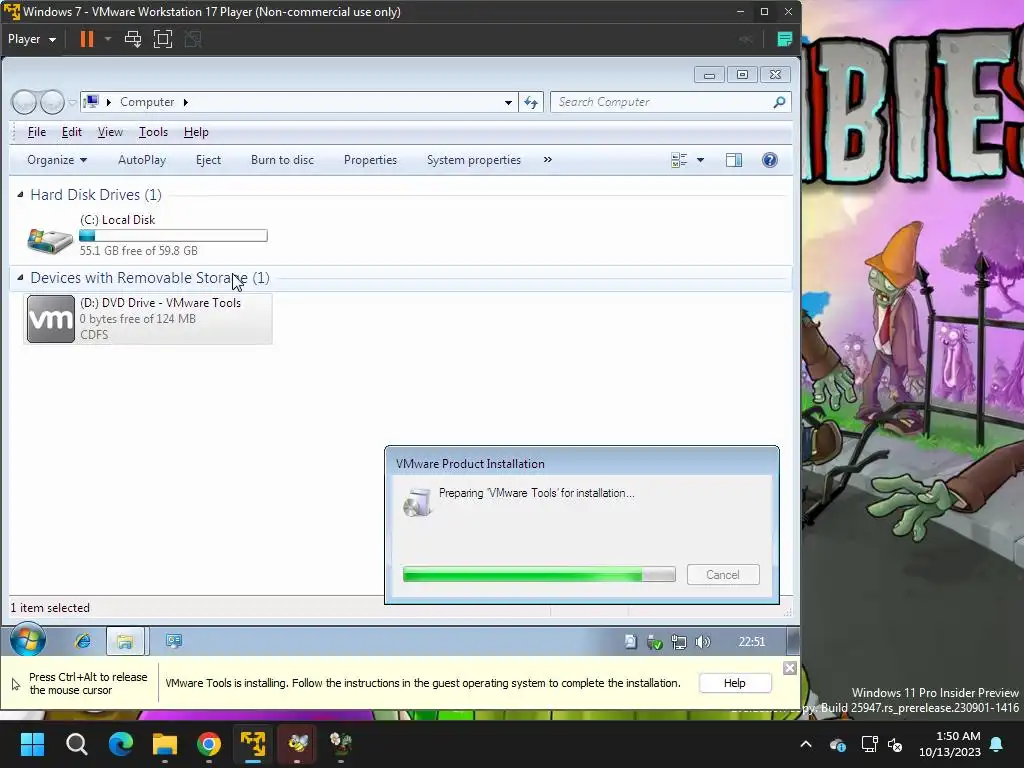Collapse the Hard Disk Drives group

pyautogui.click(x=20, y=195)
